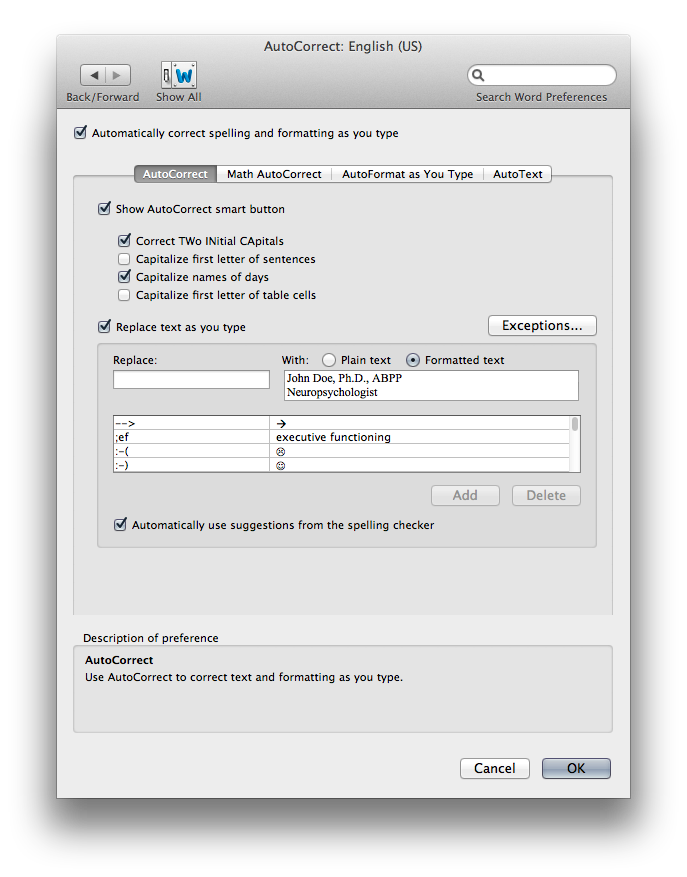Click the Add button
687x877 pixels.
coord(465,496)
